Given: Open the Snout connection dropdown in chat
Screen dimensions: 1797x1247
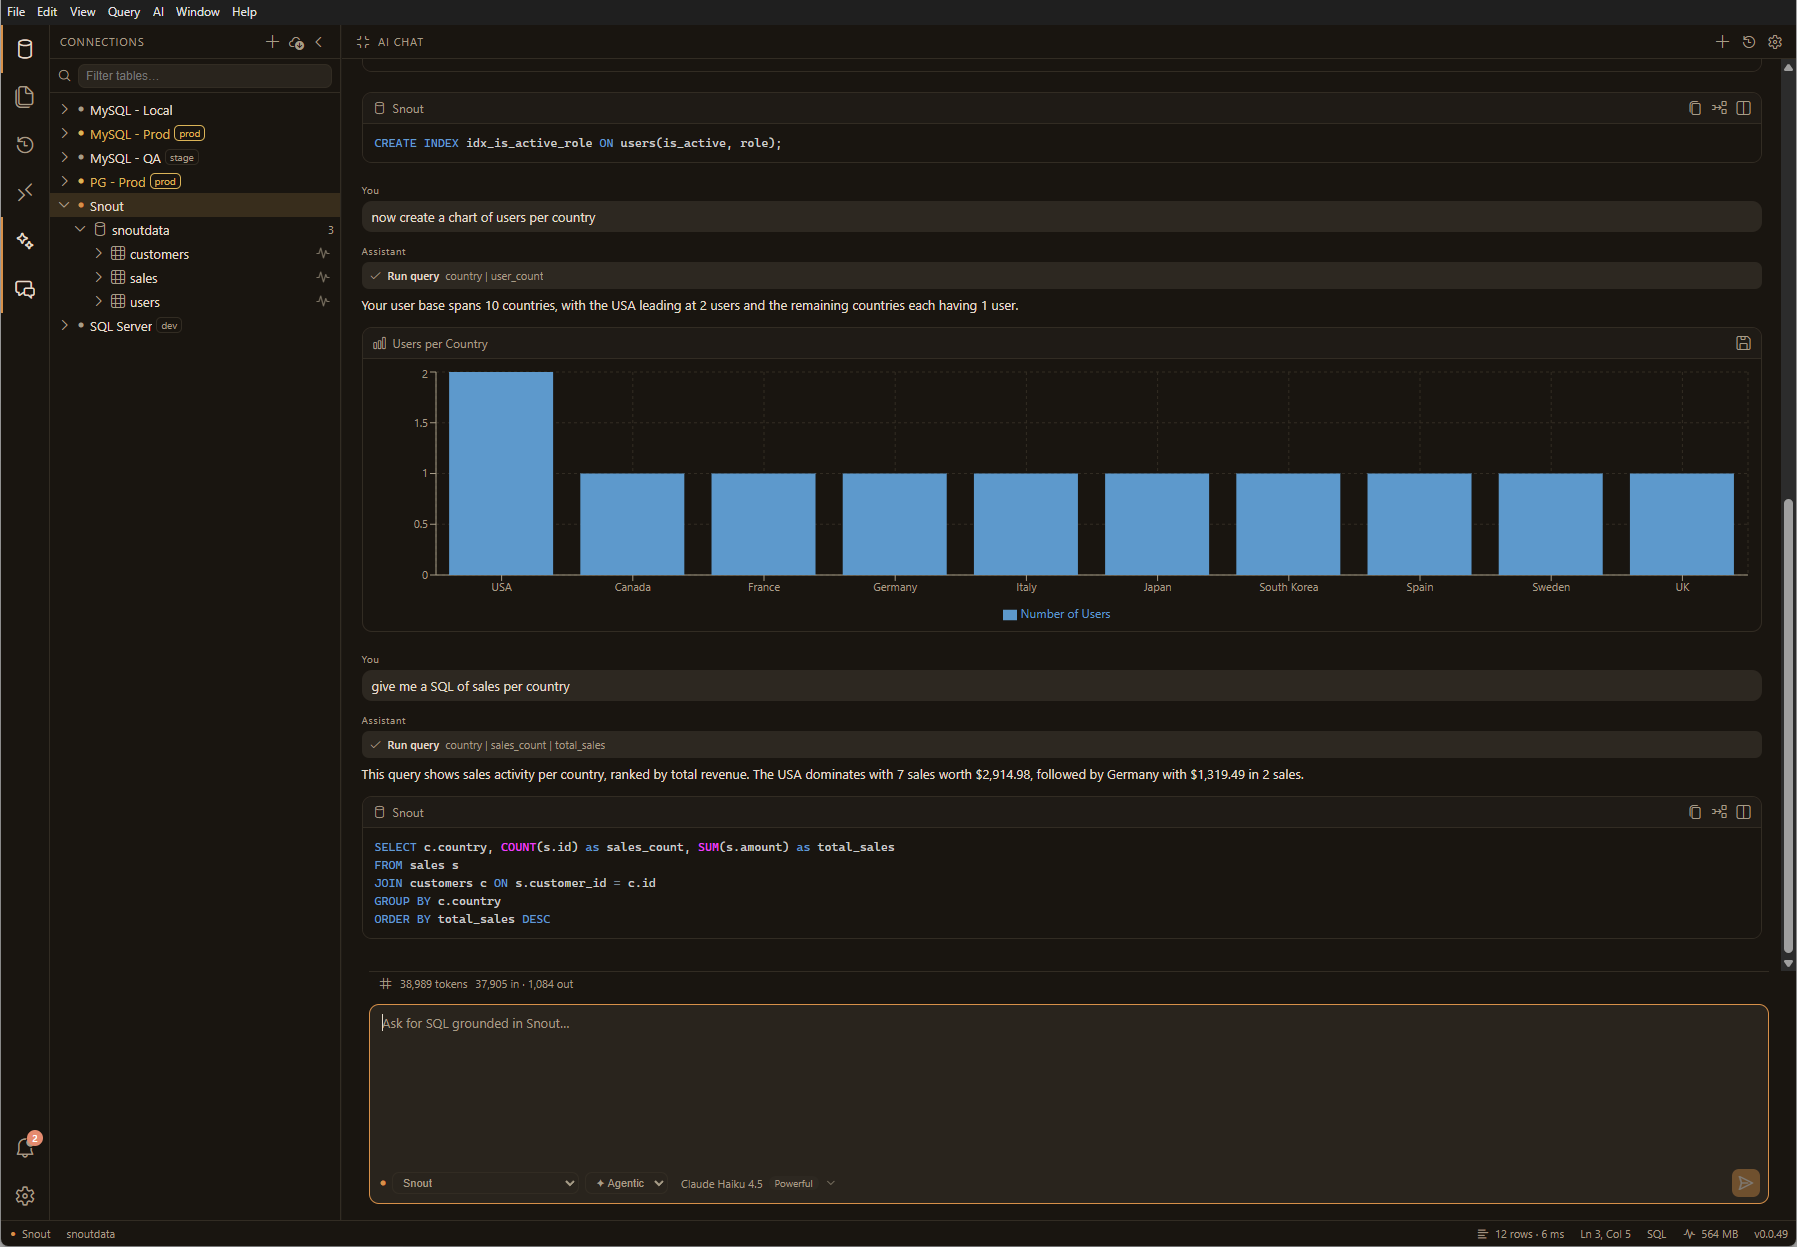Looking at the screenshot, I should point(486,1183).
